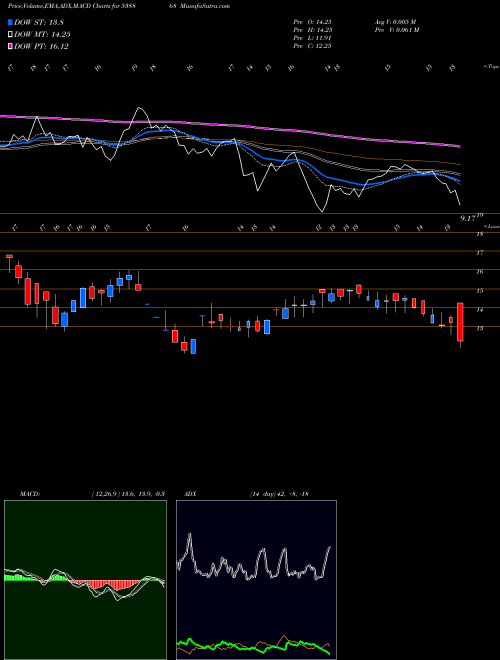Click the 'Pre O: 14.25' open value
This screenshot has height=660, width=500.
pyautogui.click(x=312, y=22)
